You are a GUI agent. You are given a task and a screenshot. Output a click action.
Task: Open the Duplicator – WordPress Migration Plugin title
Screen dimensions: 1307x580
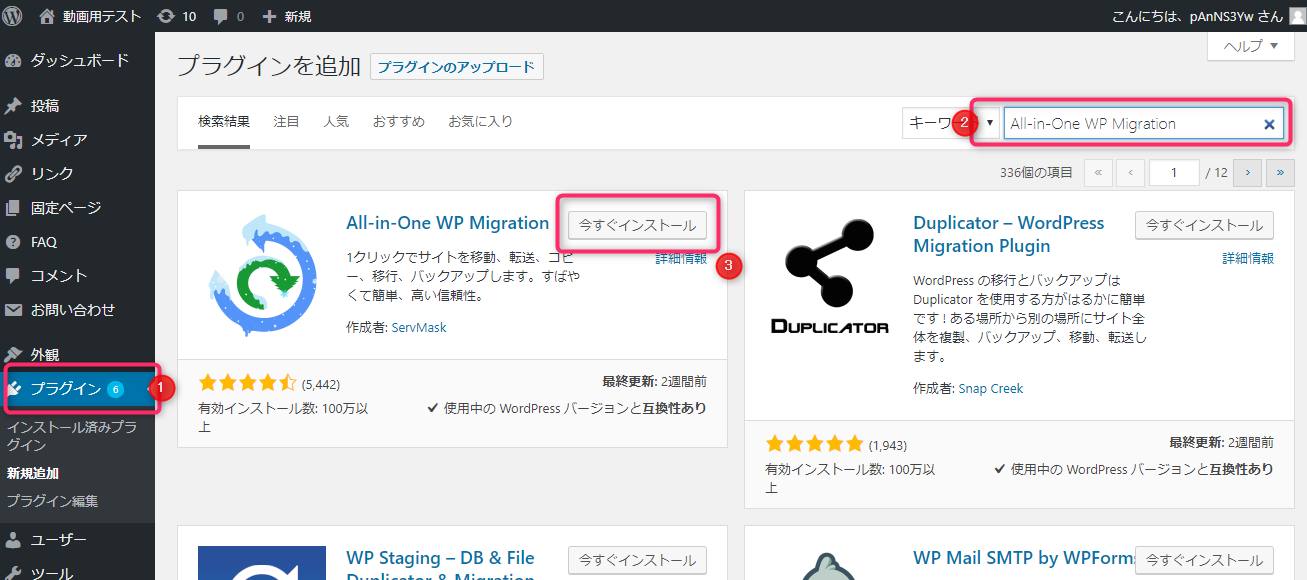[1009, 234]
